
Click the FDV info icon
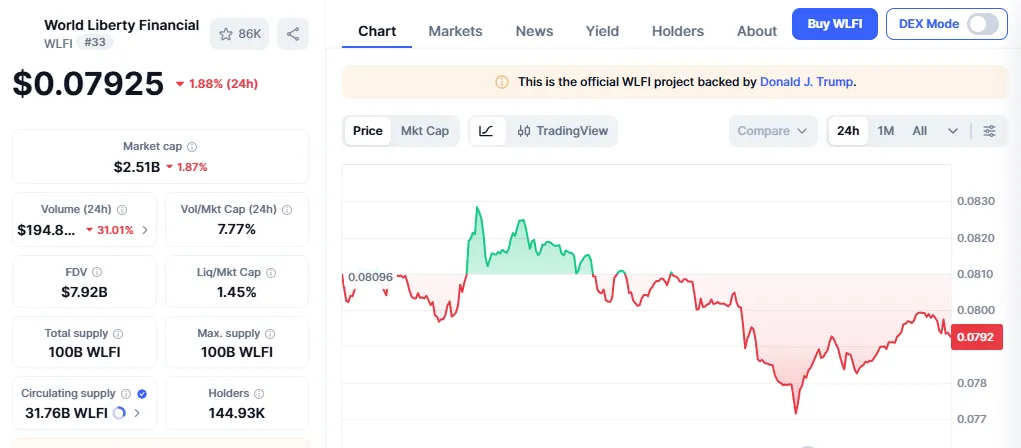[x=97, y=271]
